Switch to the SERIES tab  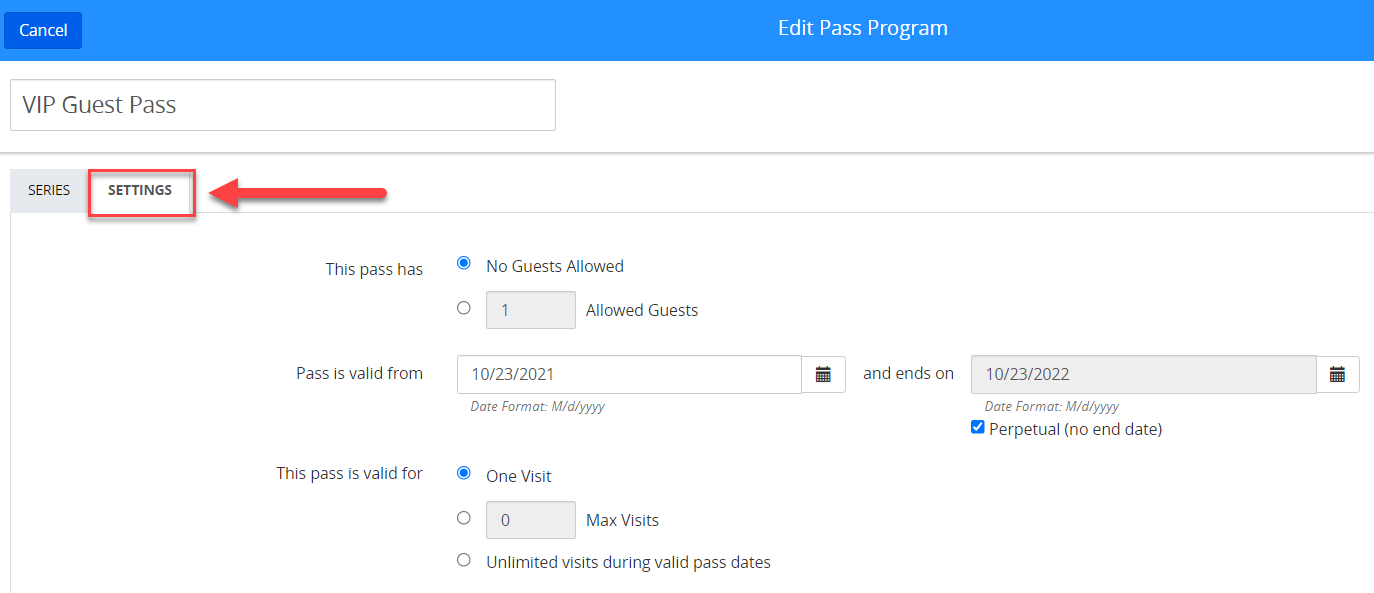point(48,190)
